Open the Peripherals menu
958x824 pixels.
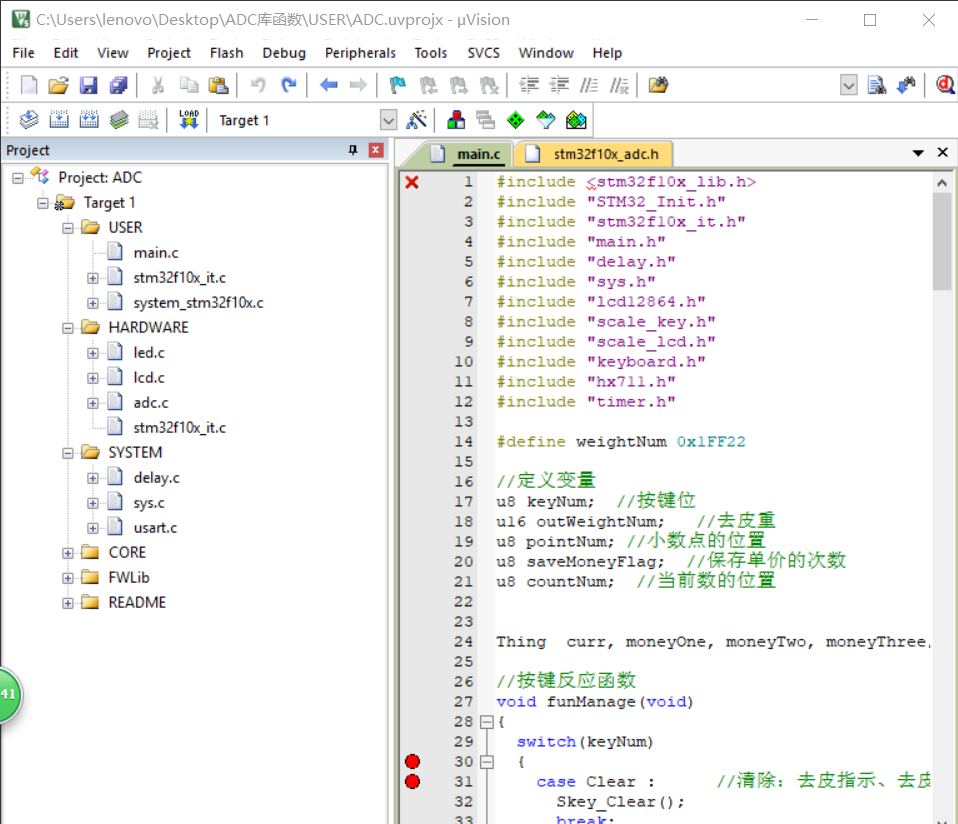pos(360,53)
